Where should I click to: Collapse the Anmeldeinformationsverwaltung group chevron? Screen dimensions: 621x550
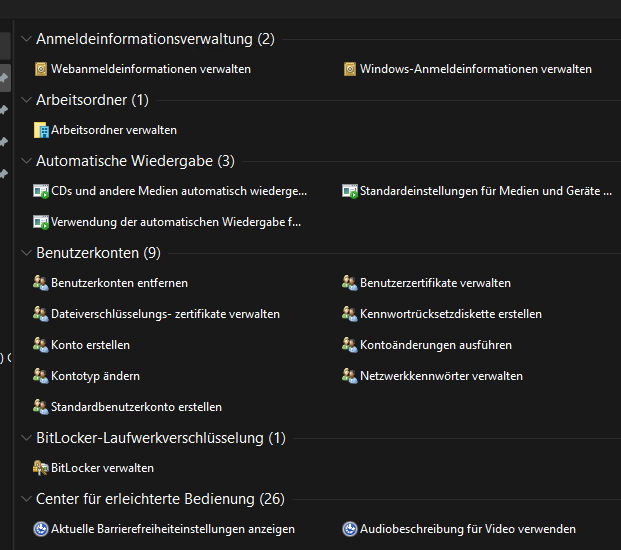pyautogui.click(x=27, y=39)
